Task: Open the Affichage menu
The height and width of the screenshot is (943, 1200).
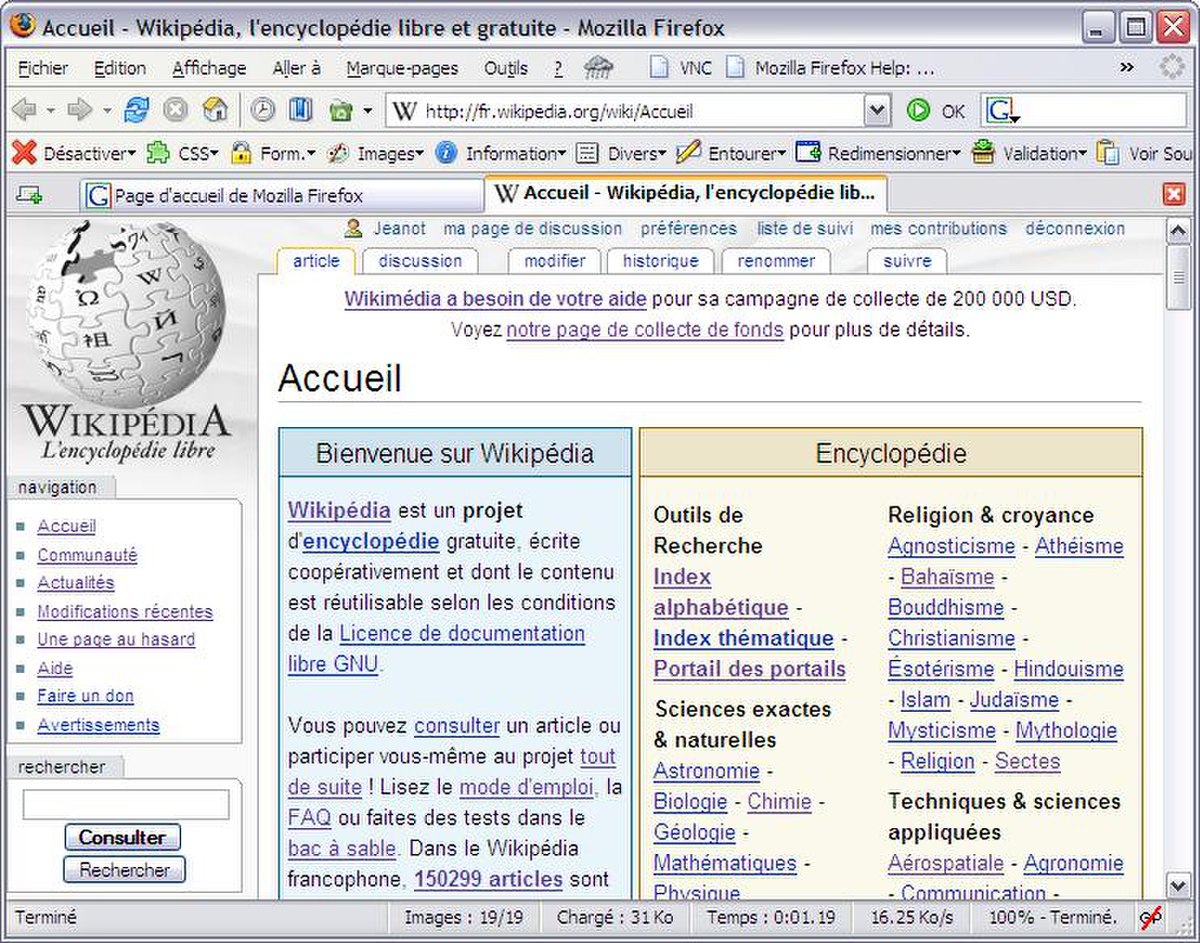Action: [209, 68]
